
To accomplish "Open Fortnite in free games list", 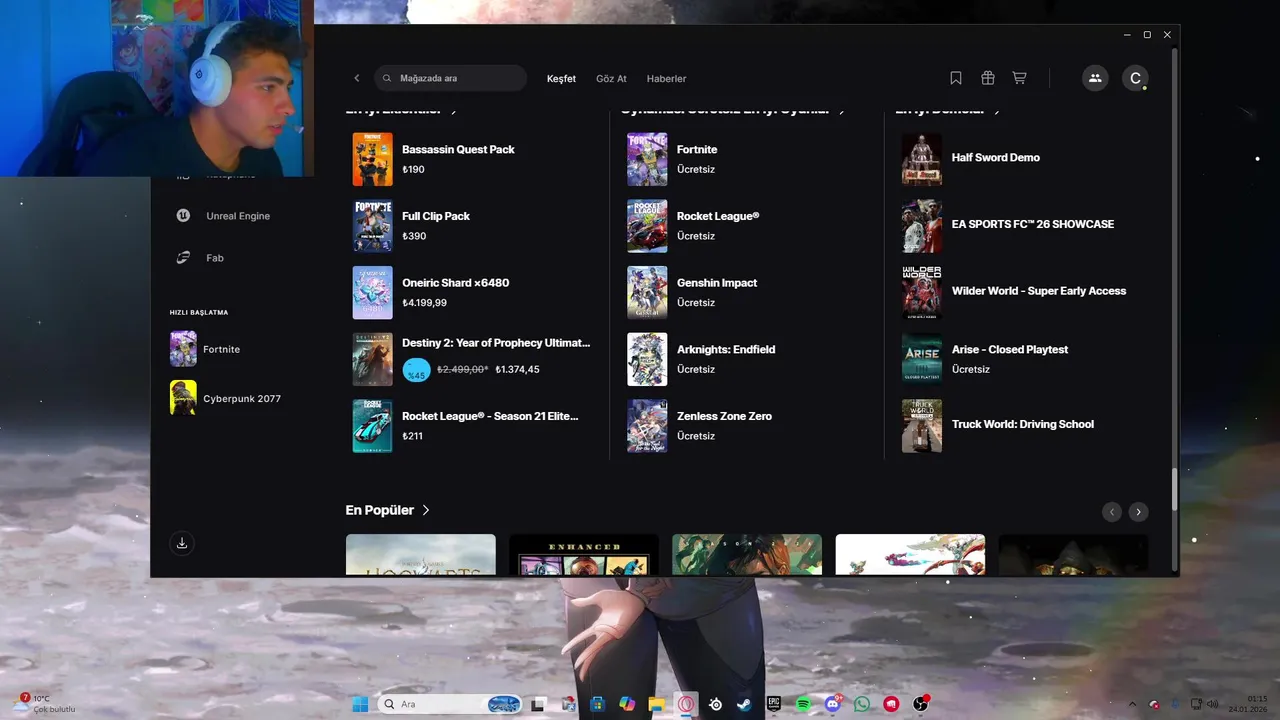I will coord(746,159).
